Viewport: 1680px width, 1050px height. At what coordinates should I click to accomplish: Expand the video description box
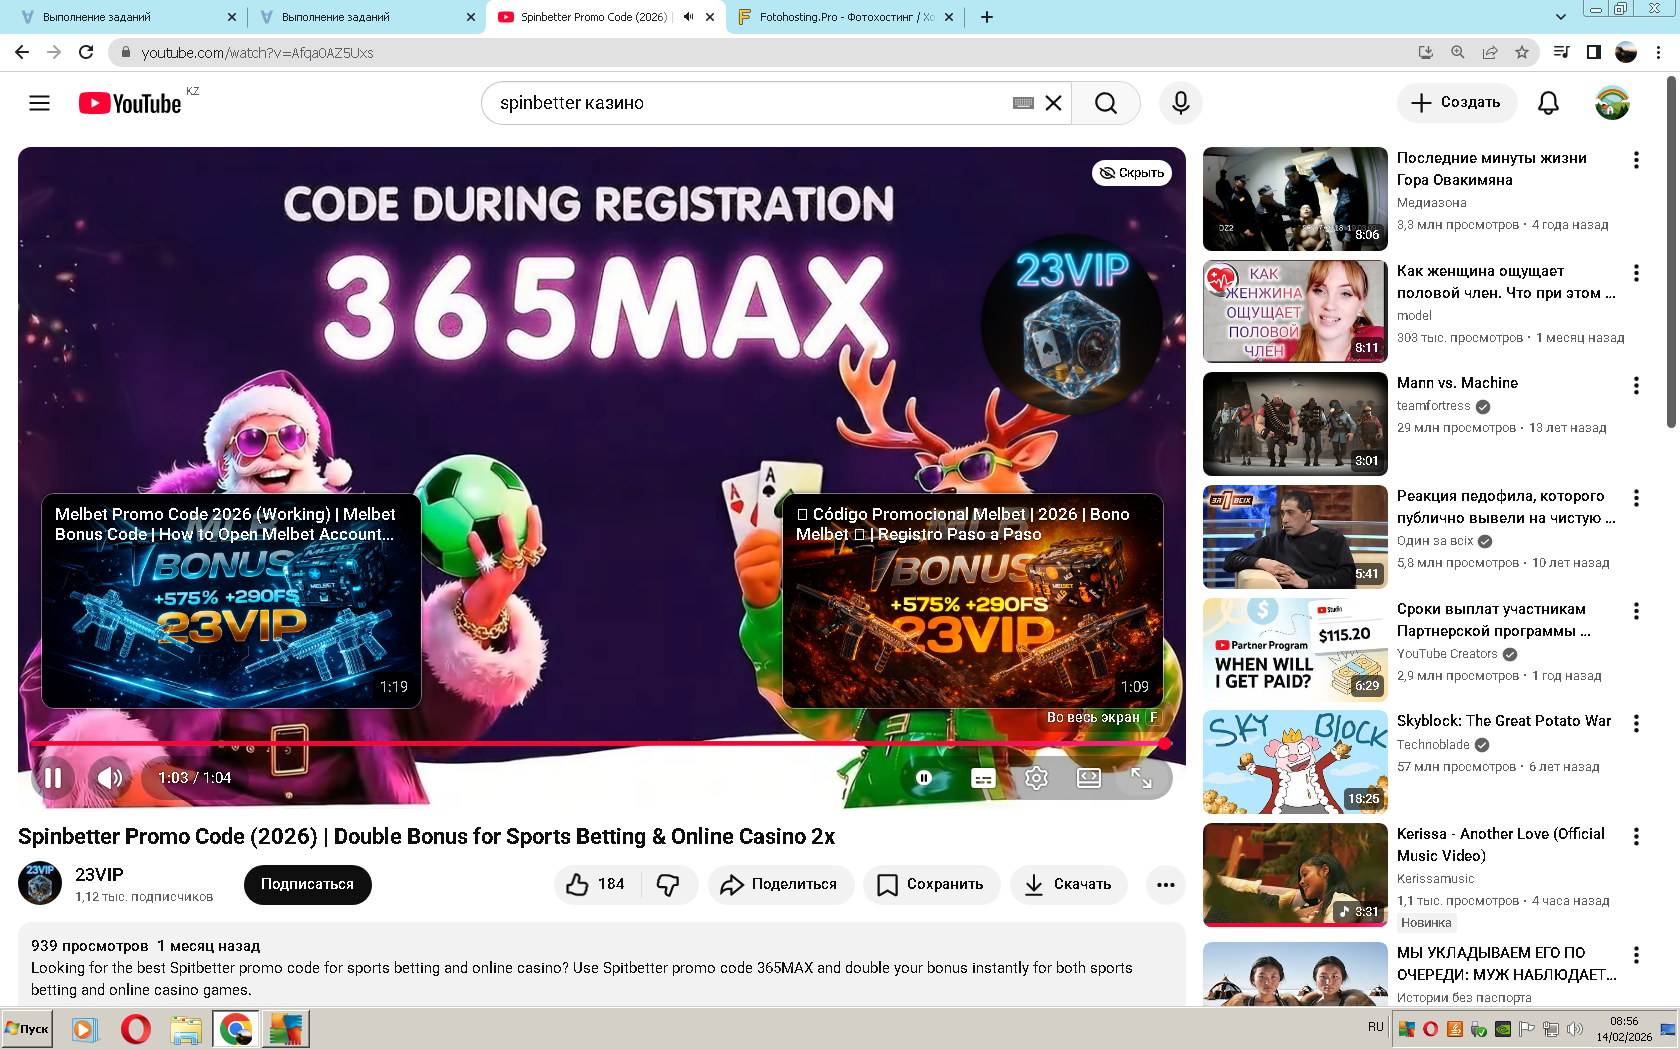click(602, 967)
